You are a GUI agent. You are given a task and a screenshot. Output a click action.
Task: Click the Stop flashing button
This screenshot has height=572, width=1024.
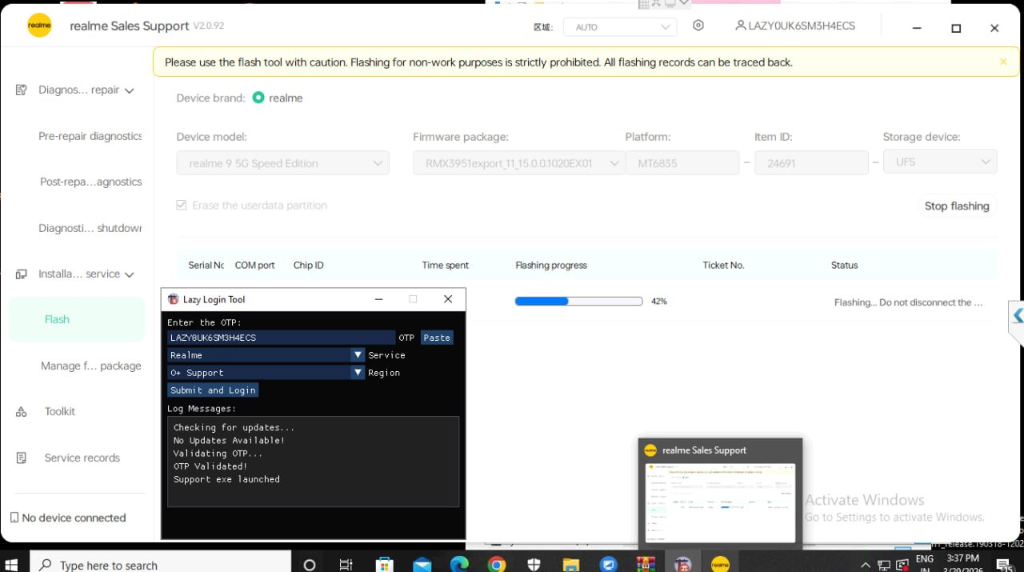[x=957, y=206]
